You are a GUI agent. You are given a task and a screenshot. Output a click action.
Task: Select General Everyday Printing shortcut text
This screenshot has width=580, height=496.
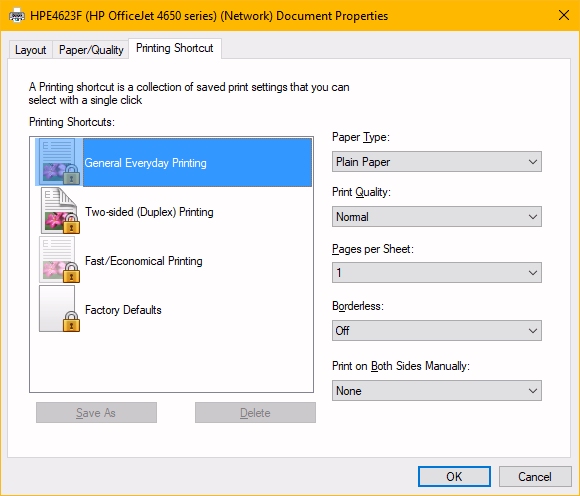point(145,163)
